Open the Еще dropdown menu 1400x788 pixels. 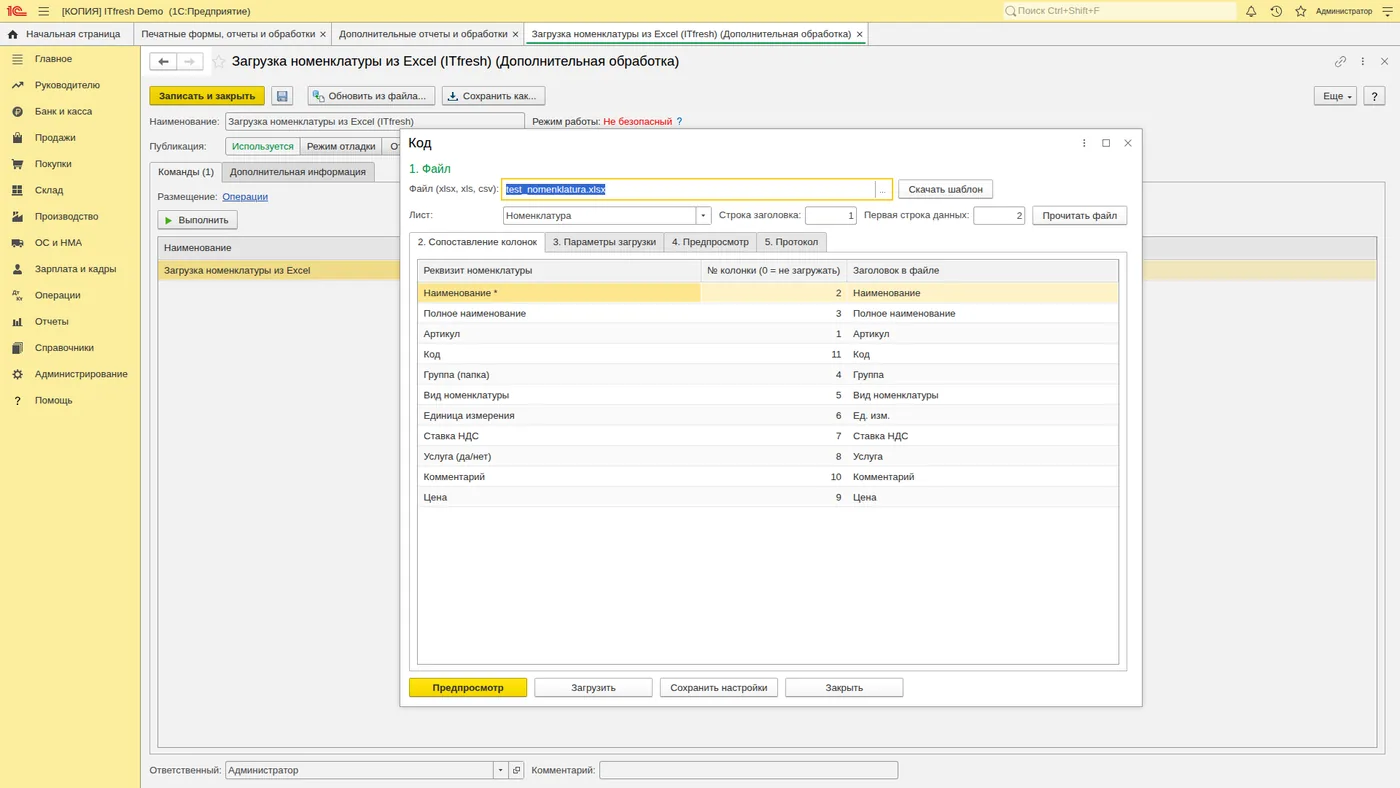pos(1335,96)
